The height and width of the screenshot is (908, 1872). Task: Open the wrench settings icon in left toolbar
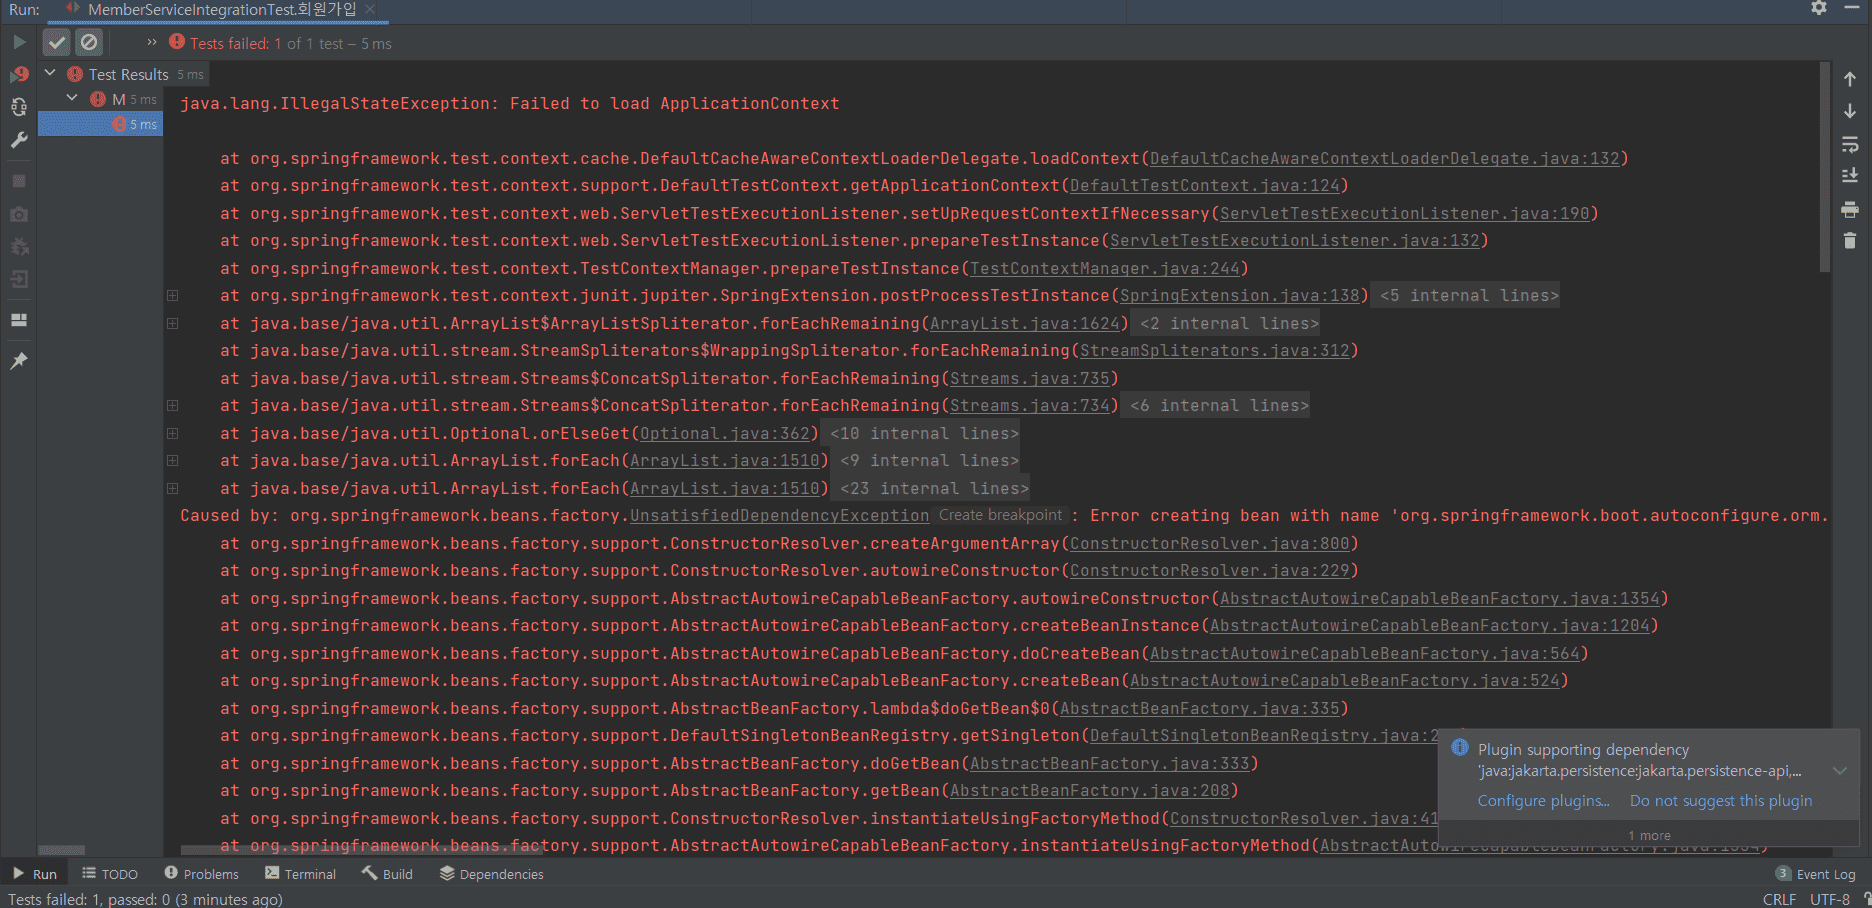tap(19, 140)
